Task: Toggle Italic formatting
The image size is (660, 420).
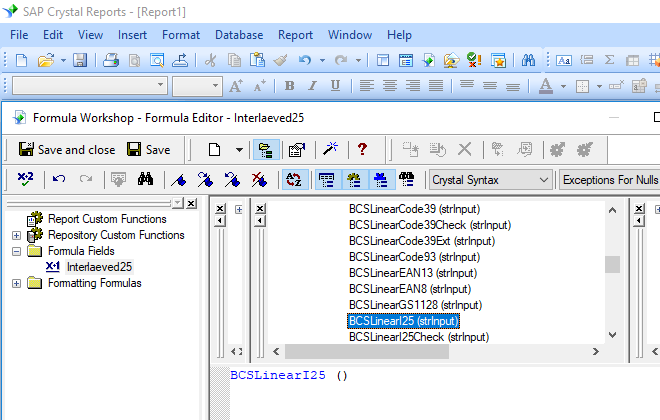Action: (x=312, y=86)
